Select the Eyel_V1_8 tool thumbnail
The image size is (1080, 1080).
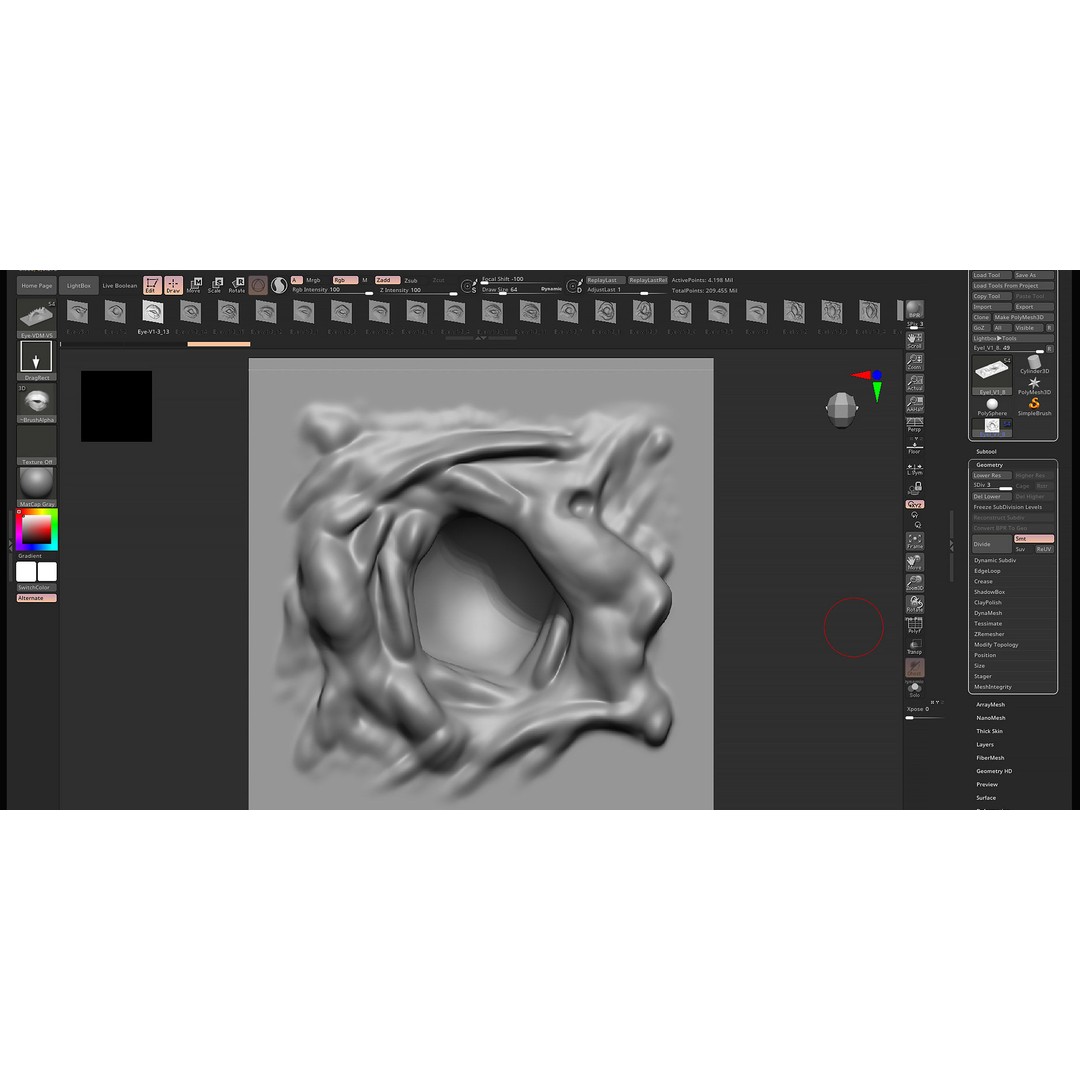992,374
